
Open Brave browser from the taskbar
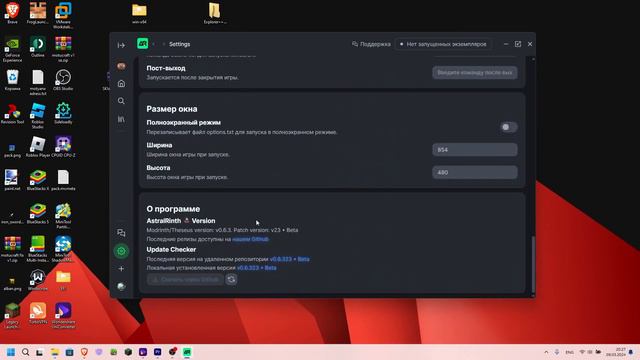84,352
